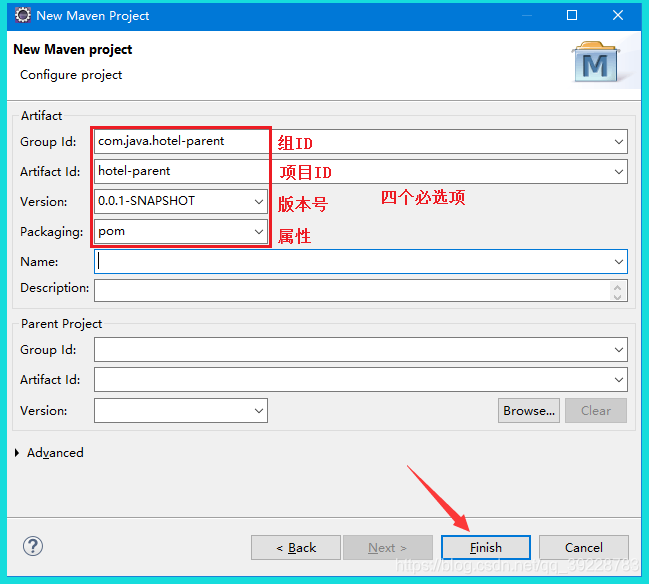Click the Clear button
The image size is (649, 584).
point(596,411)
